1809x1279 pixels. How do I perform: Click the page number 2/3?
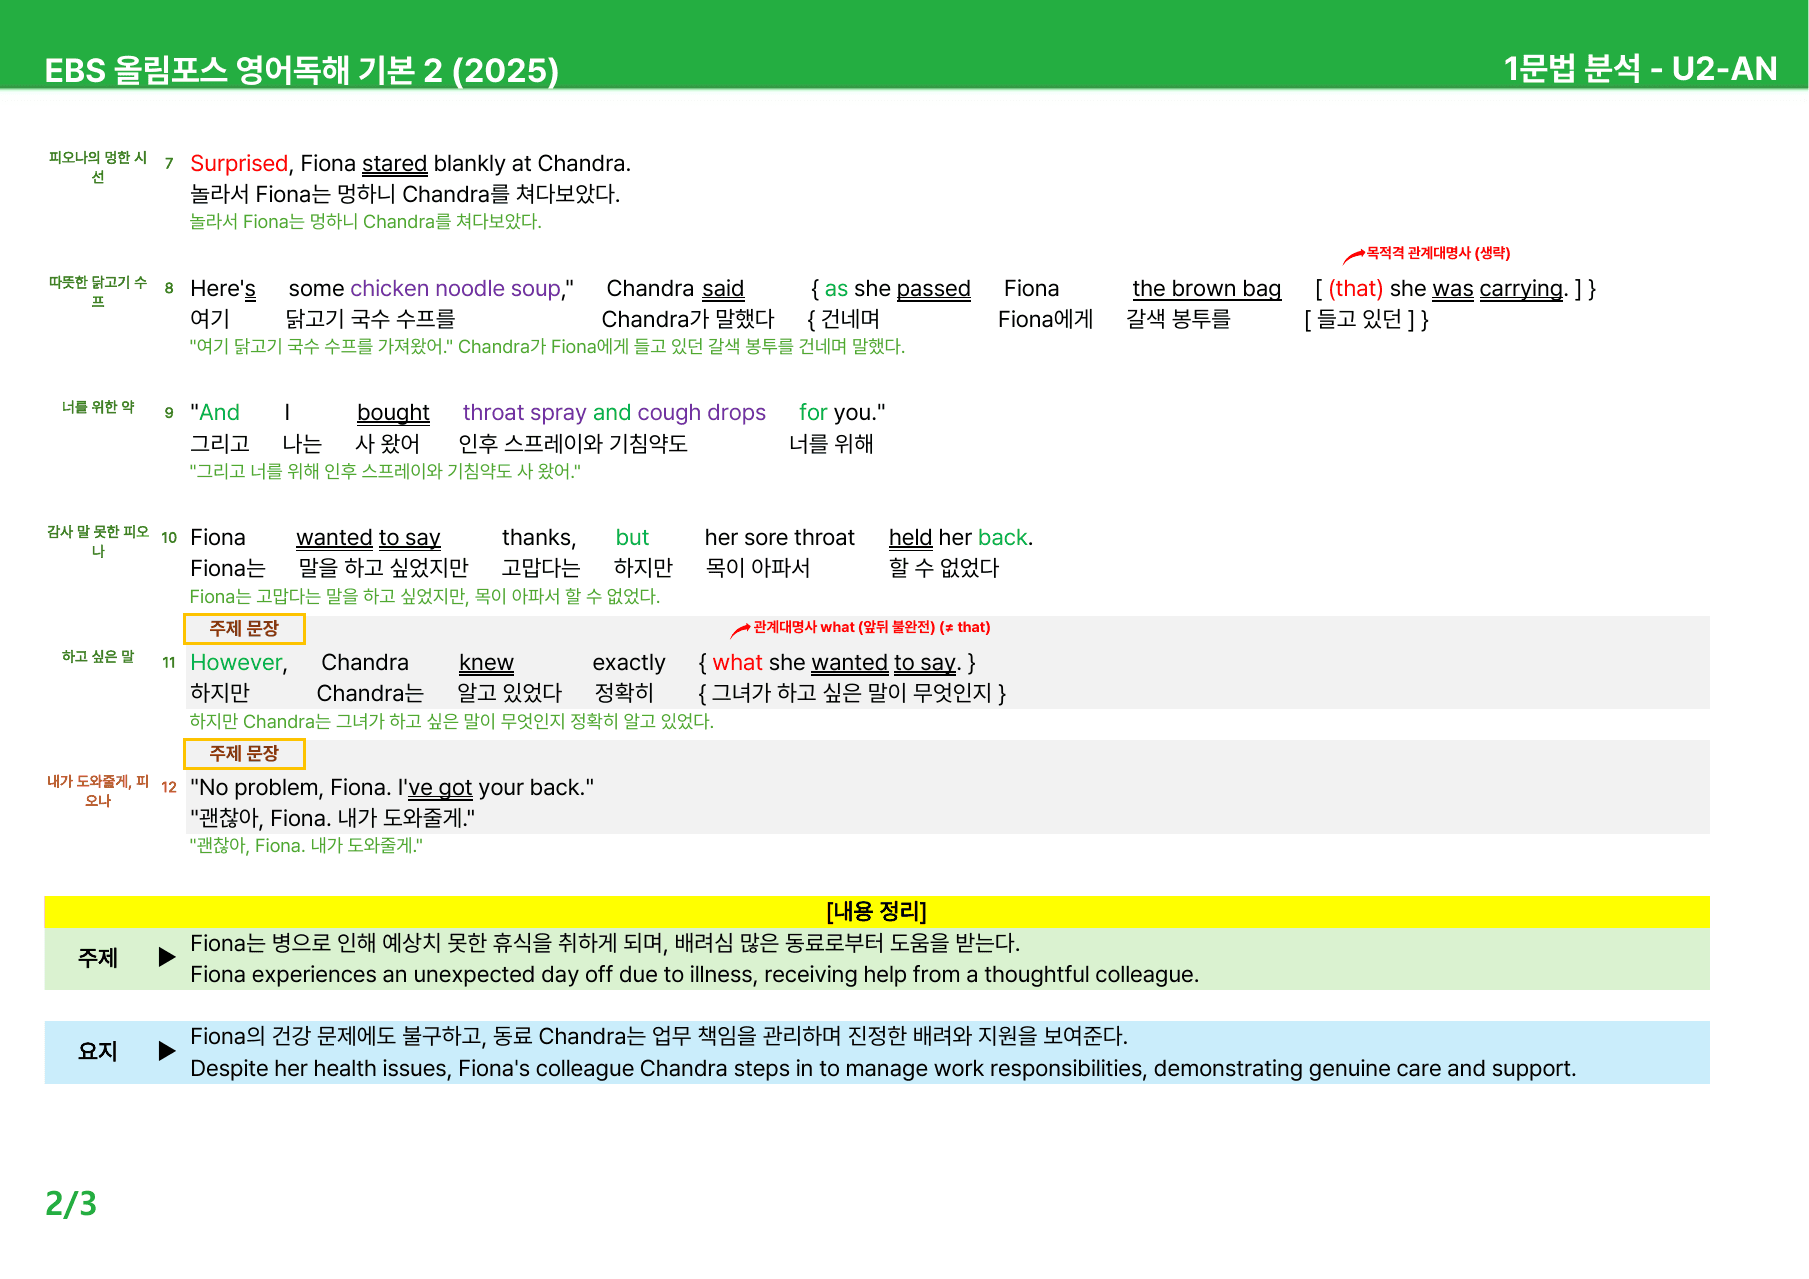click(x=71, y=1203)
